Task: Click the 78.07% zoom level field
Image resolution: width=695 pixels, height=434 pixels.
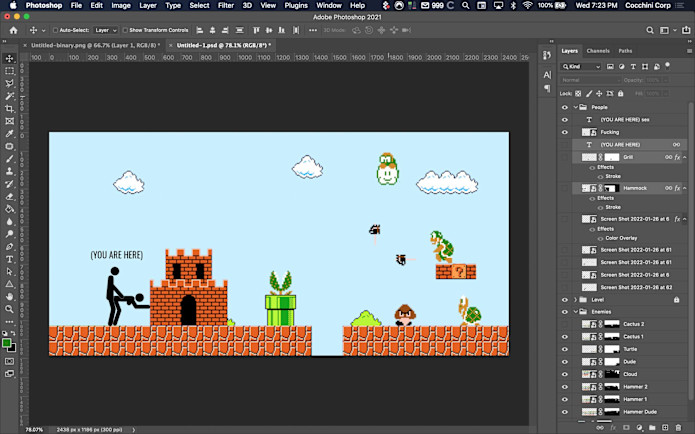Action: [x=34, y=430]
